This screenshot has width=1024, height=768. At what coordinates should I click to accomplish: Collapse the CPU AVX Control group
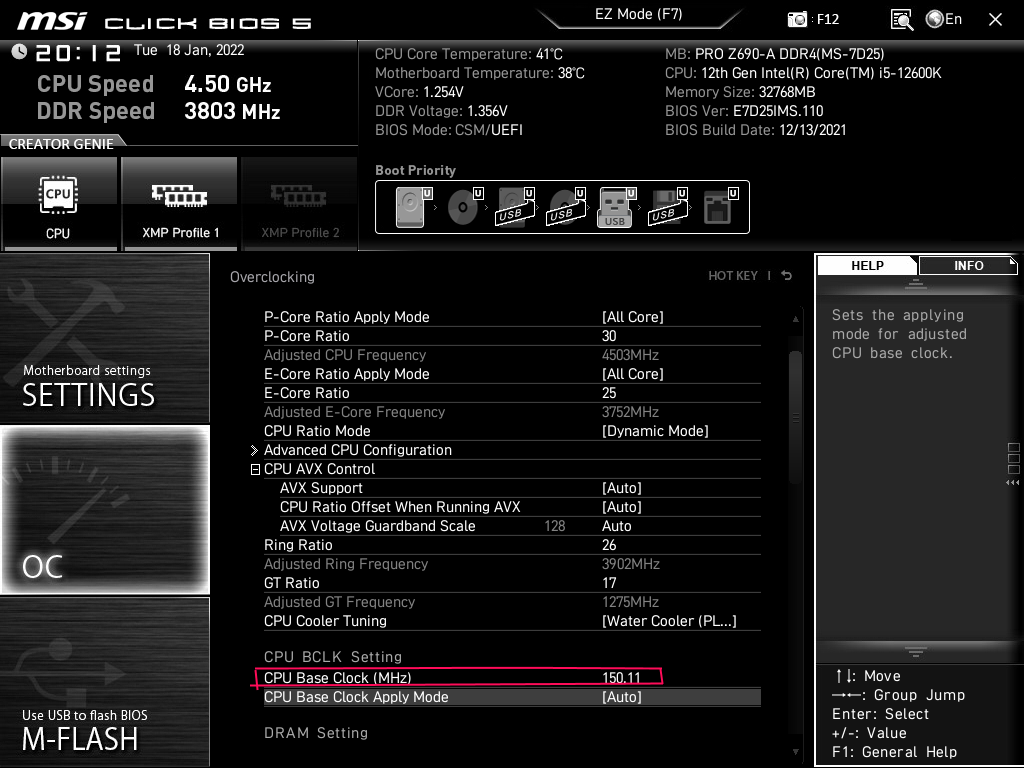255,470
